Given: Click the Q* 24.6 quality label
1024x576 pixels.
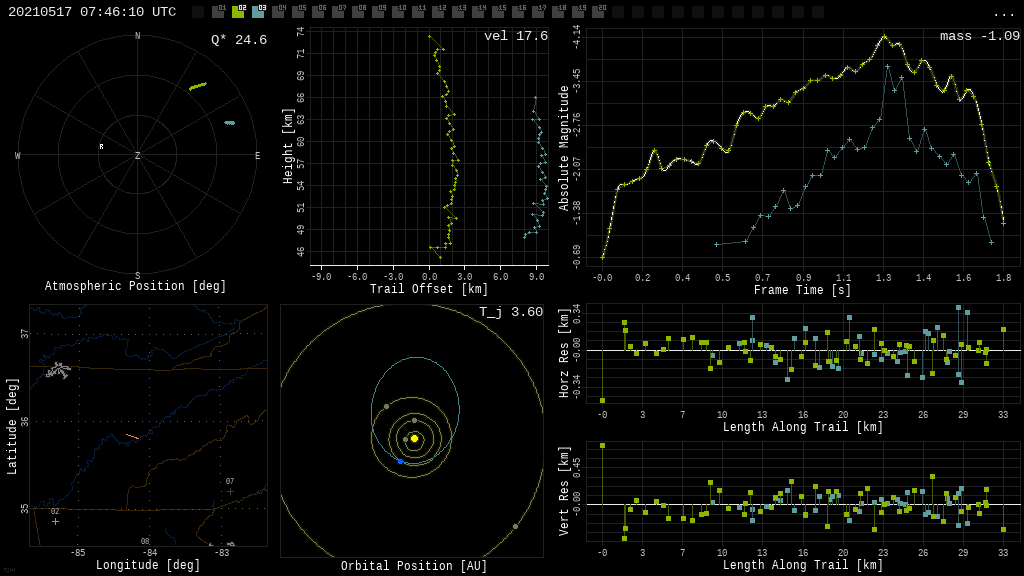Looking at the screenshot, I should click(x=238, y=40).
